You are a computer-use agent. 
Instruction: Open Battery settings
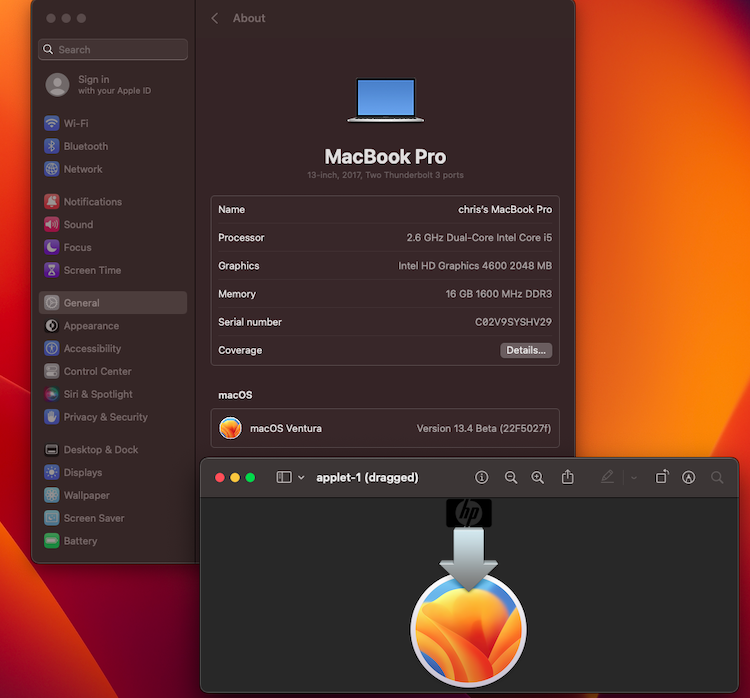tap(113, 541)
